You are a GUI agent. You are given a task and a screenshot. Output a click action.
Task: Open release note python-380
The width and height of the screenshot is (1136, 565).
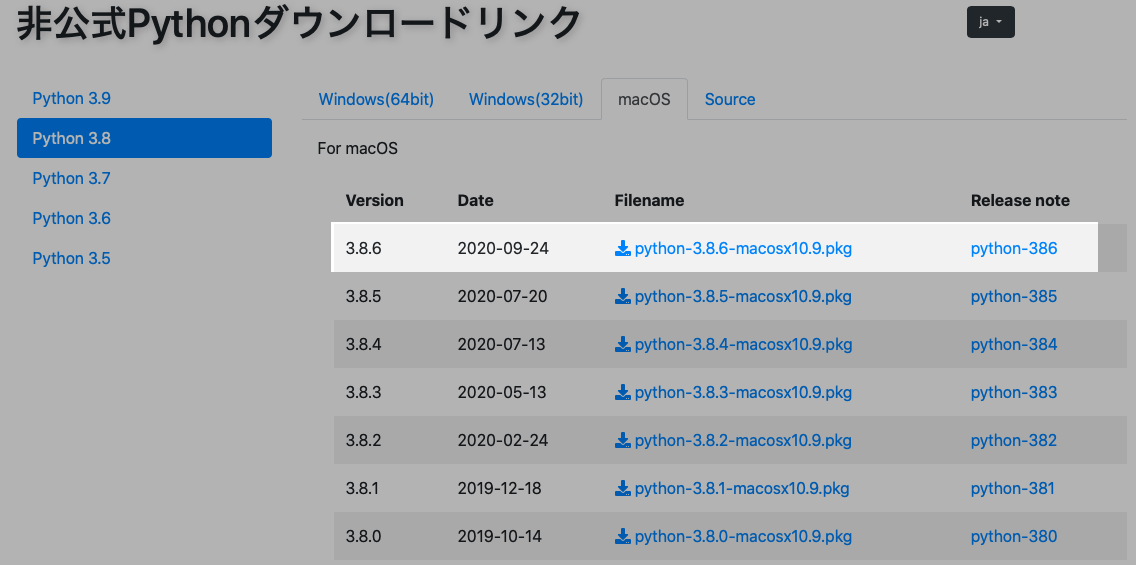[1013, 536]
